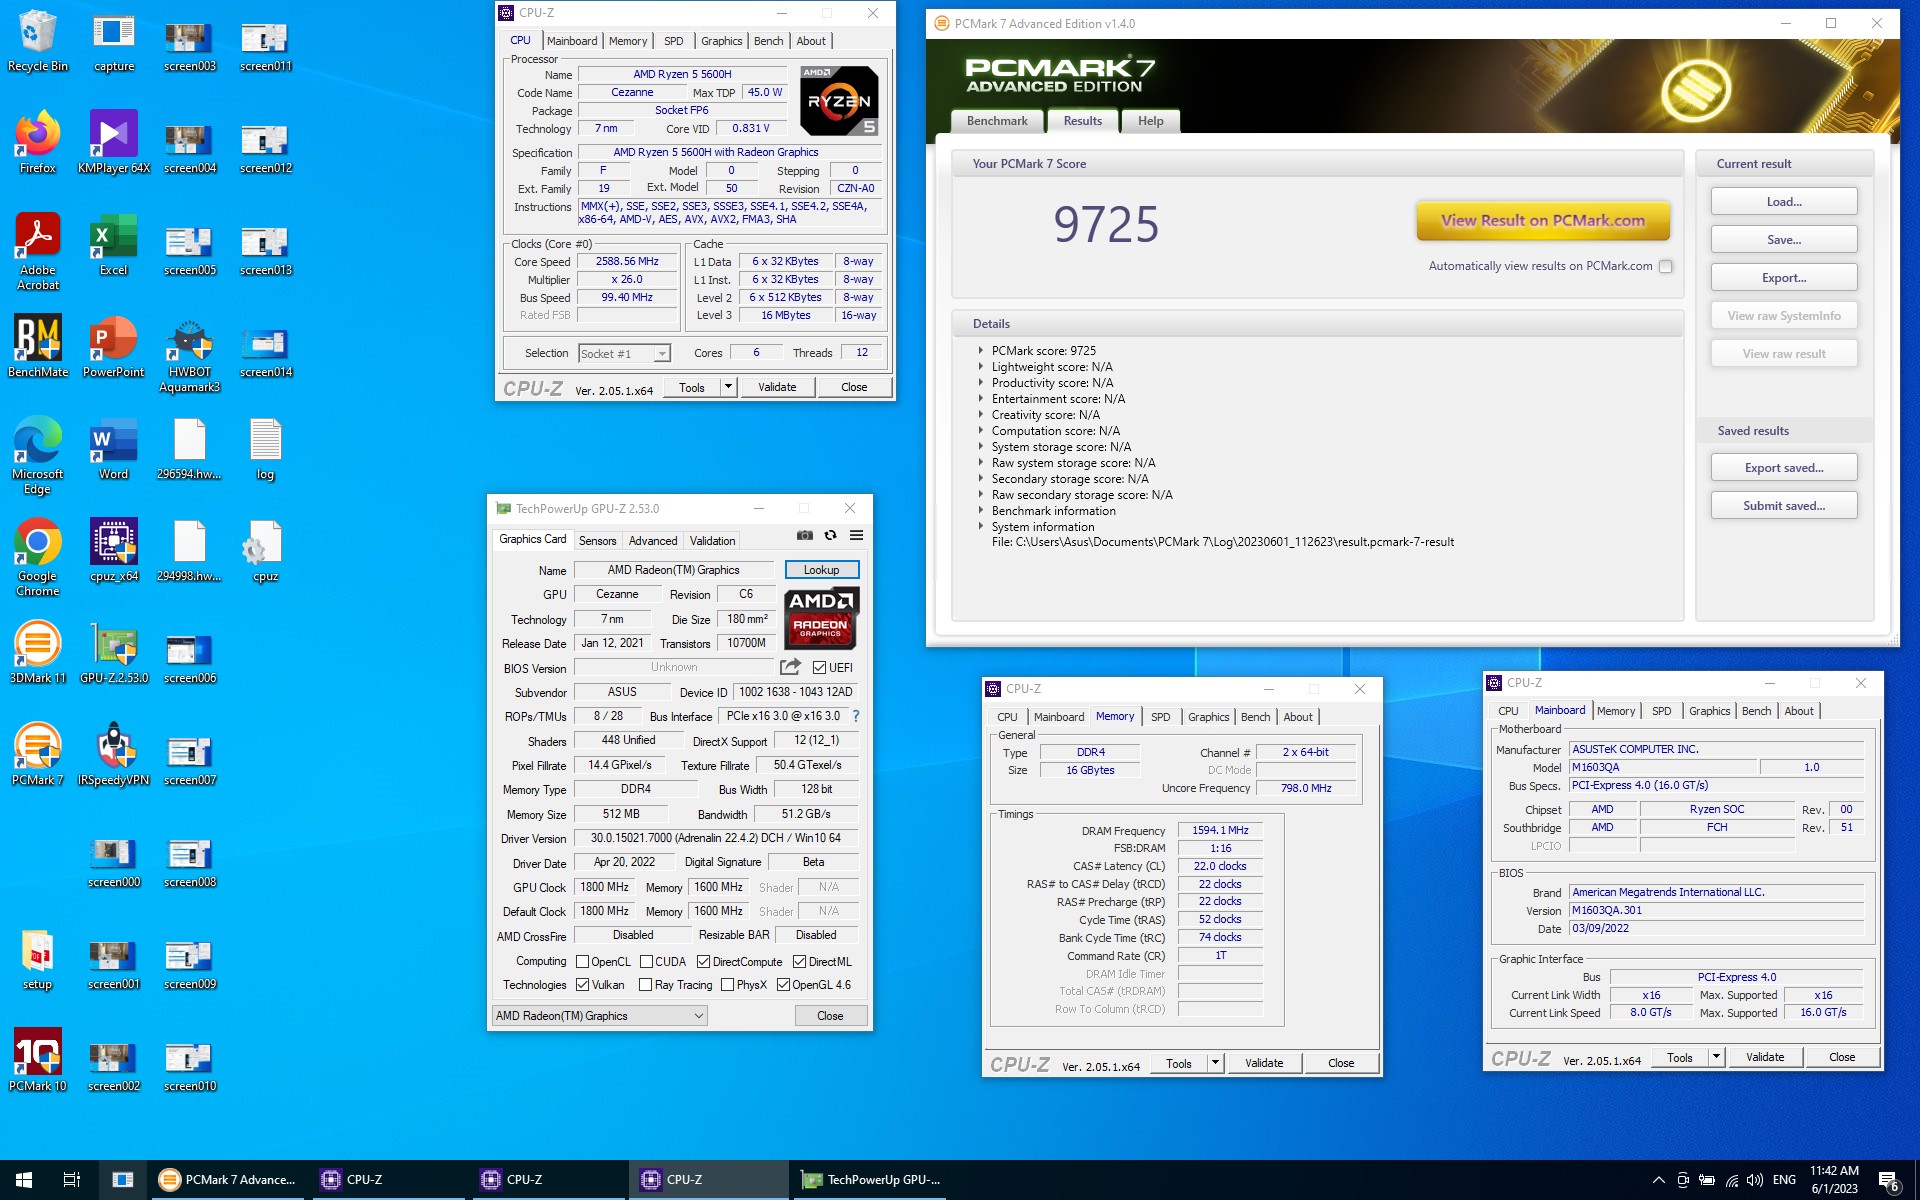Open GPU-Z hamburger menu
This screenshot has height=1200, width=1920.
click(x=856, y=536)
